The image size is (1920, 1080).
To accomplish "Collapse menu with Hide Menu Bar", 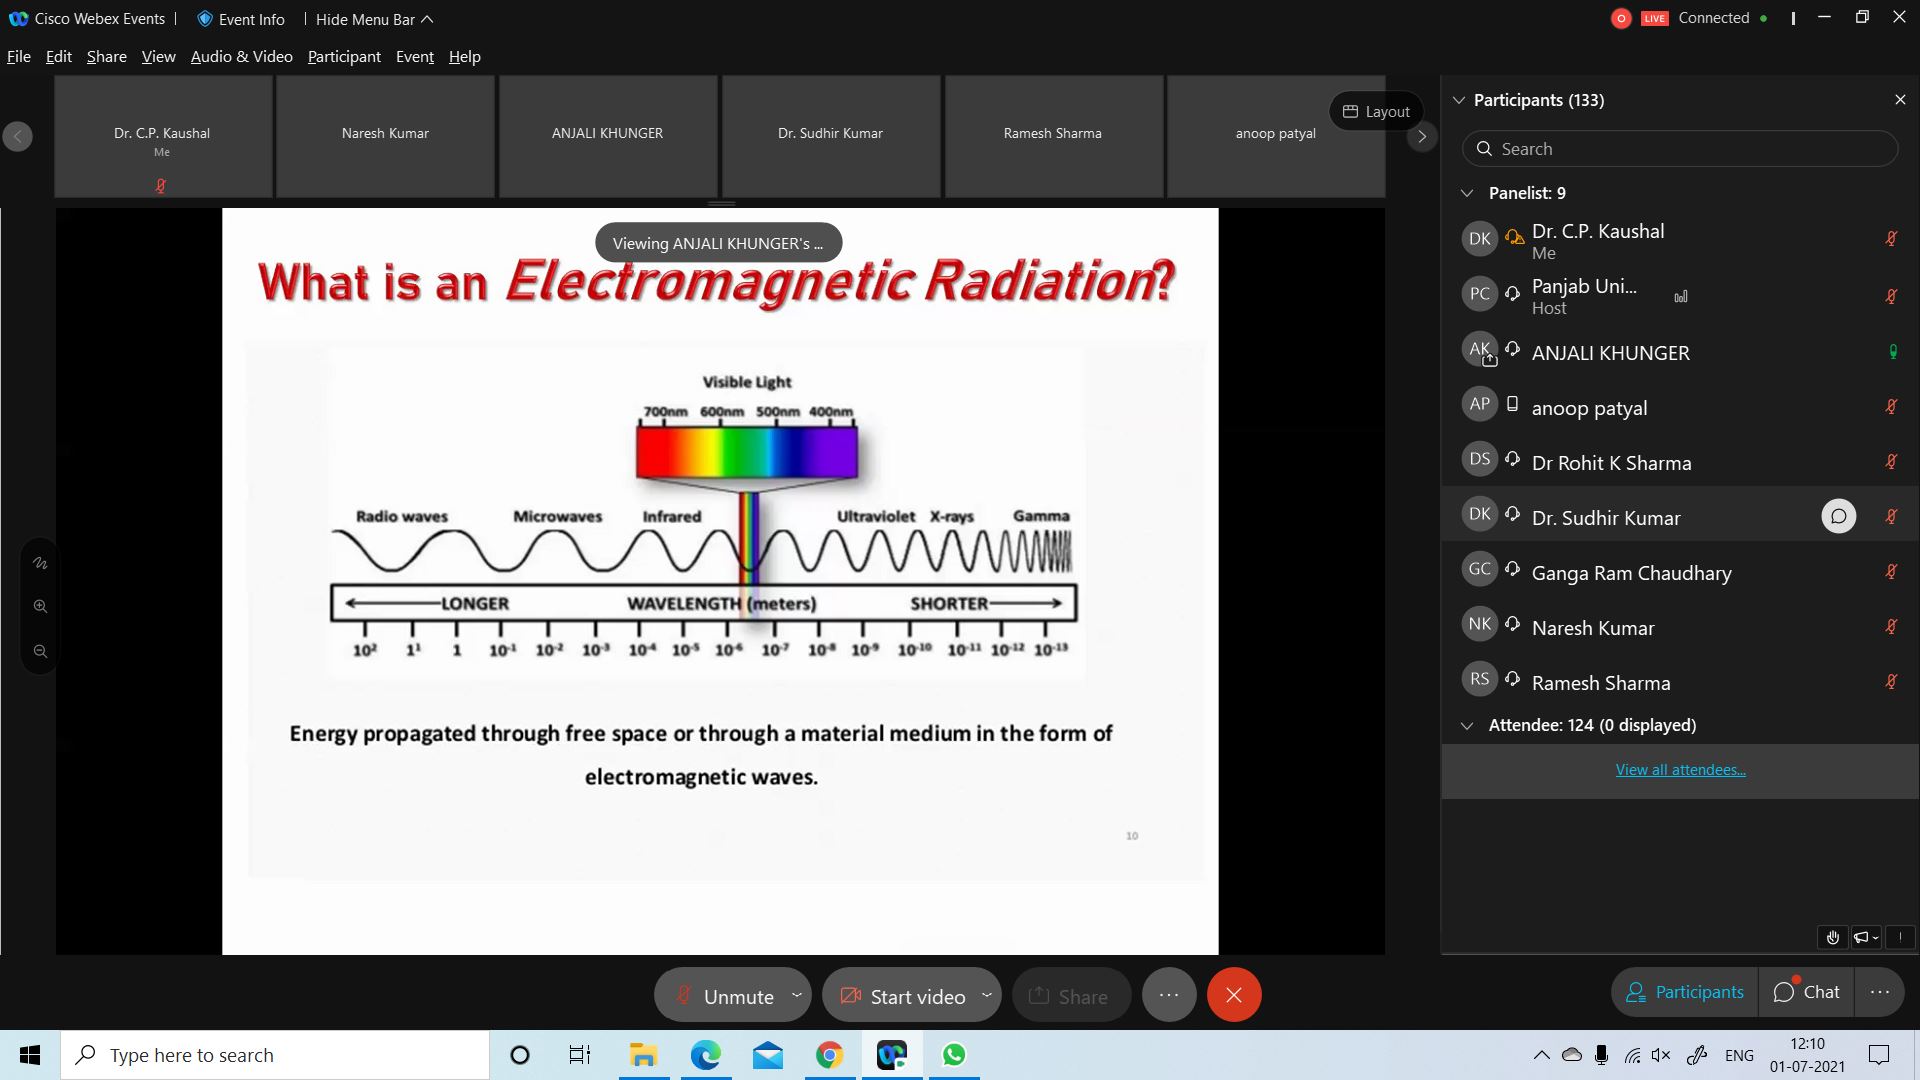I will tap(375, 19).
